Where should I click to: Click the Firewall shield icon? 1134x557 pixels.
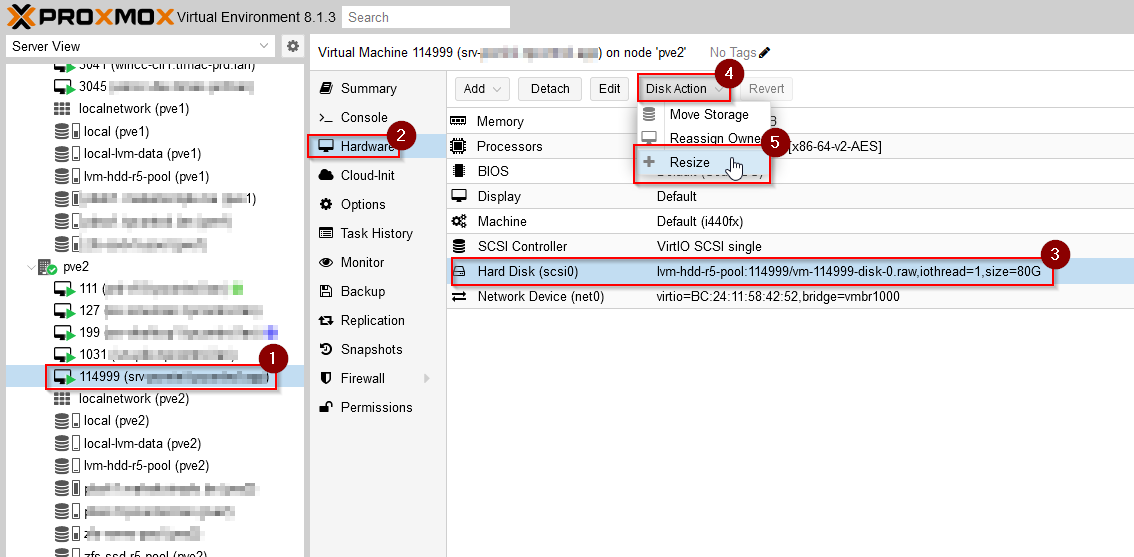click(x=325, y=378)
